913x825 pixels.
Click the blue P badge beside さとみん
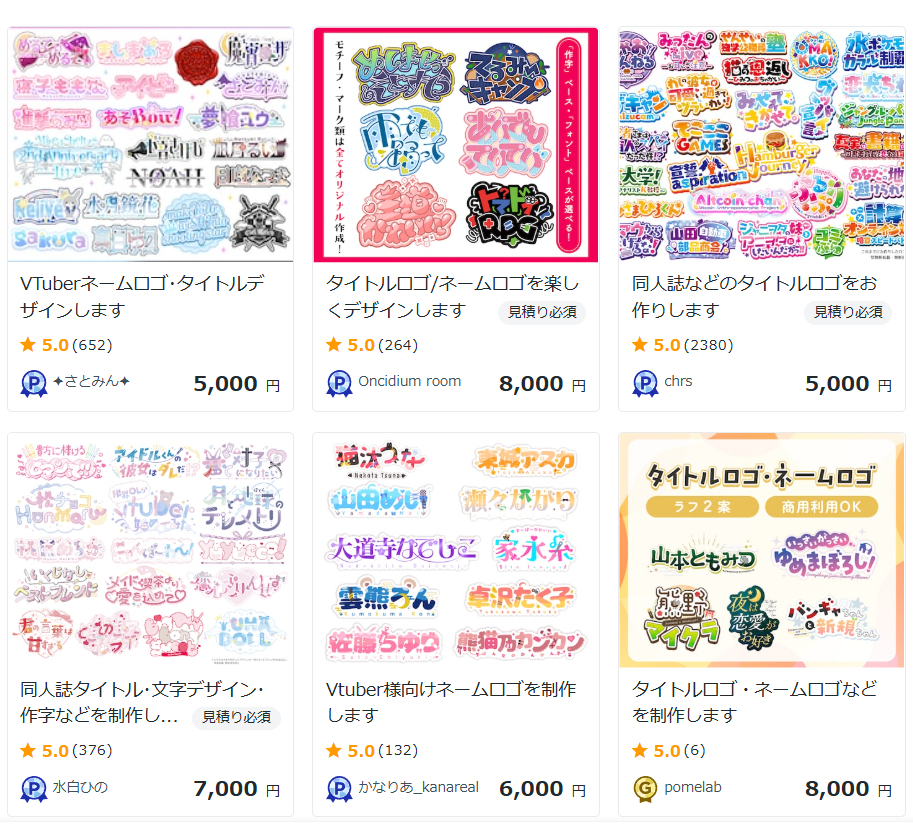(34, 384)
